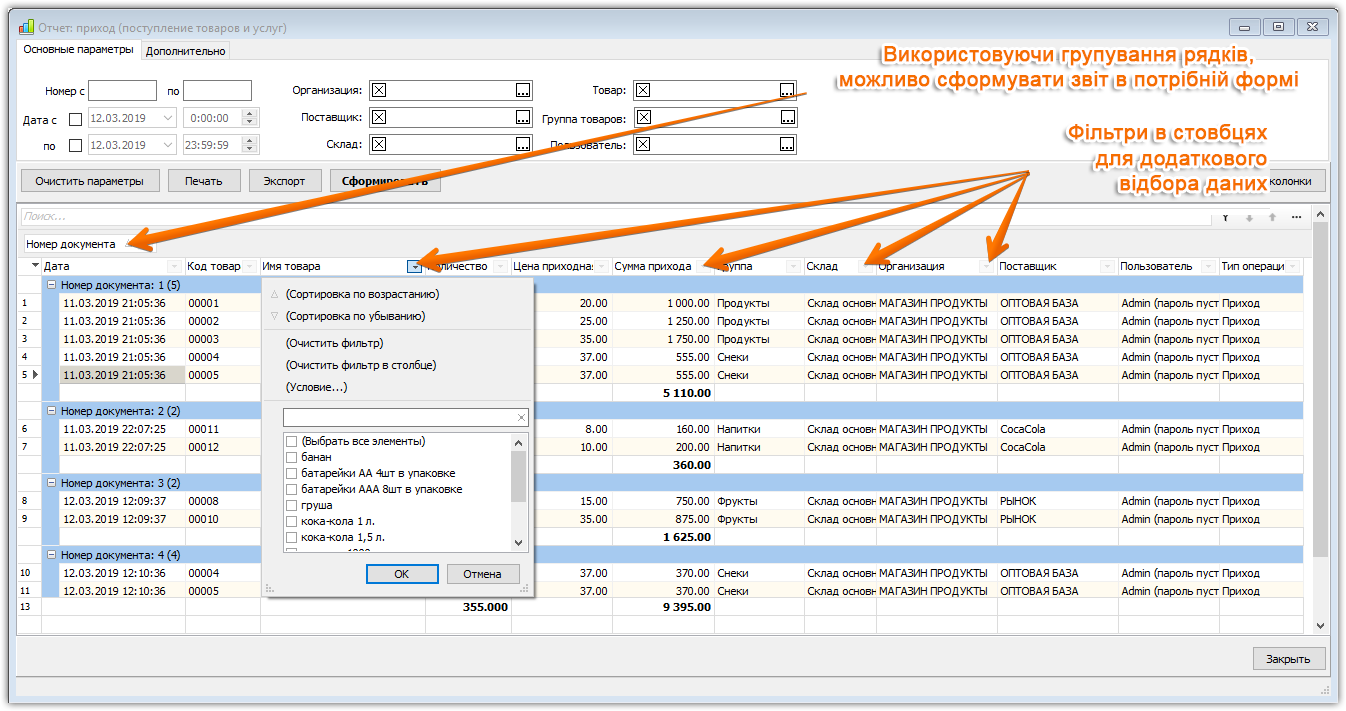This screenshot has height=711, width=1346.
Task: Click the 'Номер с' input field
Action: click(x=123, y=91)
